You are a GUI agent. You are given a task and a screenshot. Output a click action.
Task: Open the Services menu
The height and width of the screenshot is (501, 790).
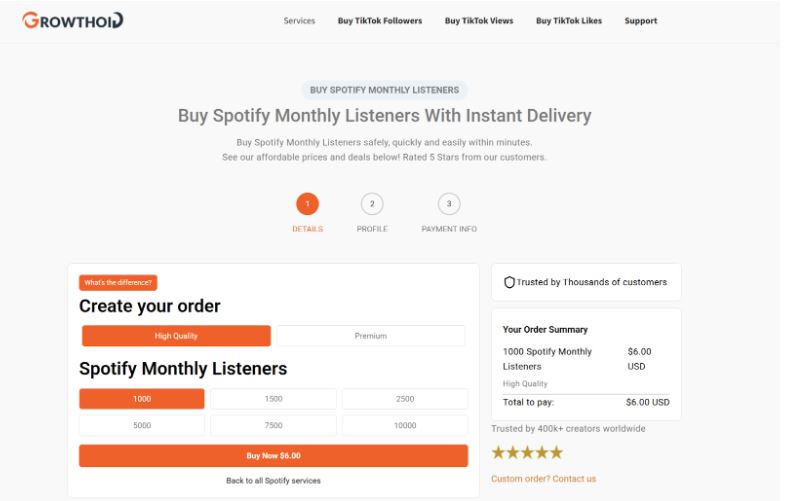click(x=299, y=21)
